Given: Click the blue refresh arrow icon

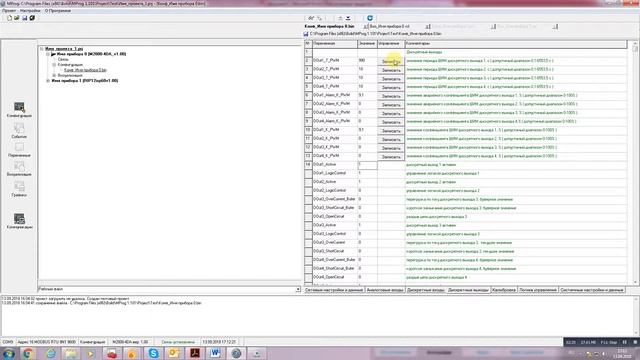Looking at the screenshot, I should click(370, 18).
